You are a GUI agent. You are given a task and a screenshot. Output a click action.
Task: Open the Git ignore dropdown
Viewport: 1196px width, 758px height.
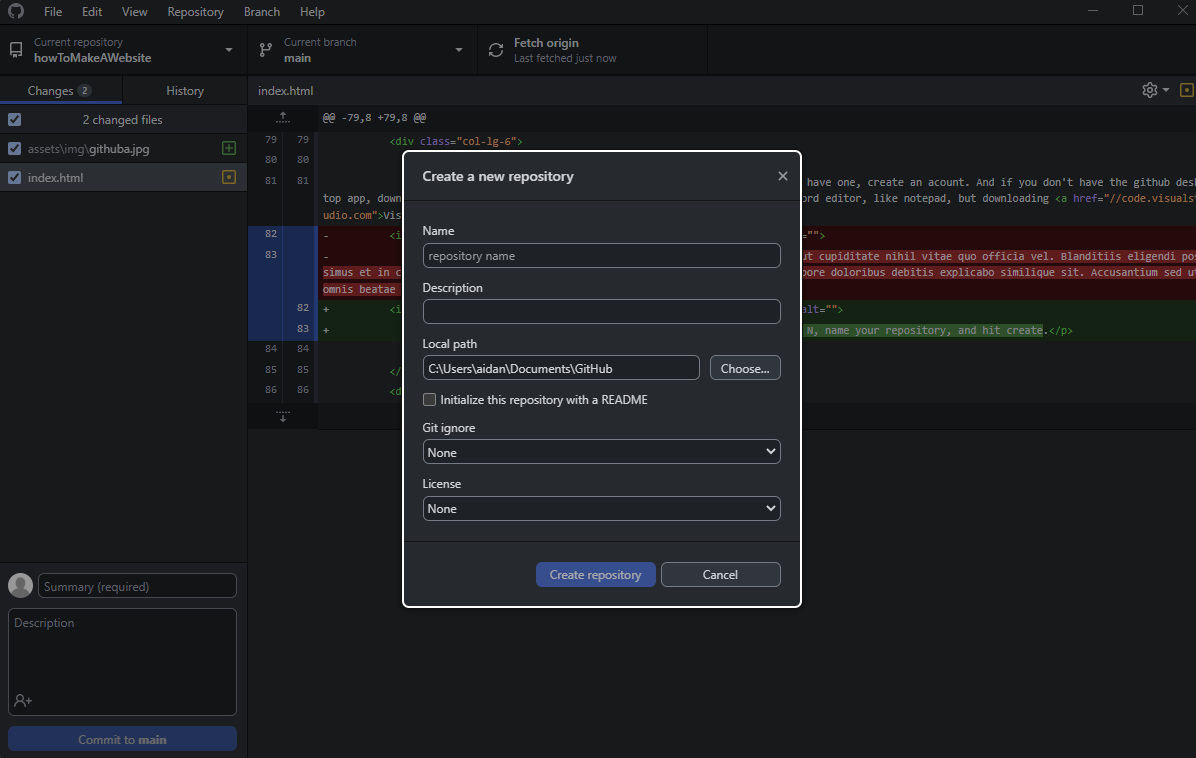[x=601, y=452]
